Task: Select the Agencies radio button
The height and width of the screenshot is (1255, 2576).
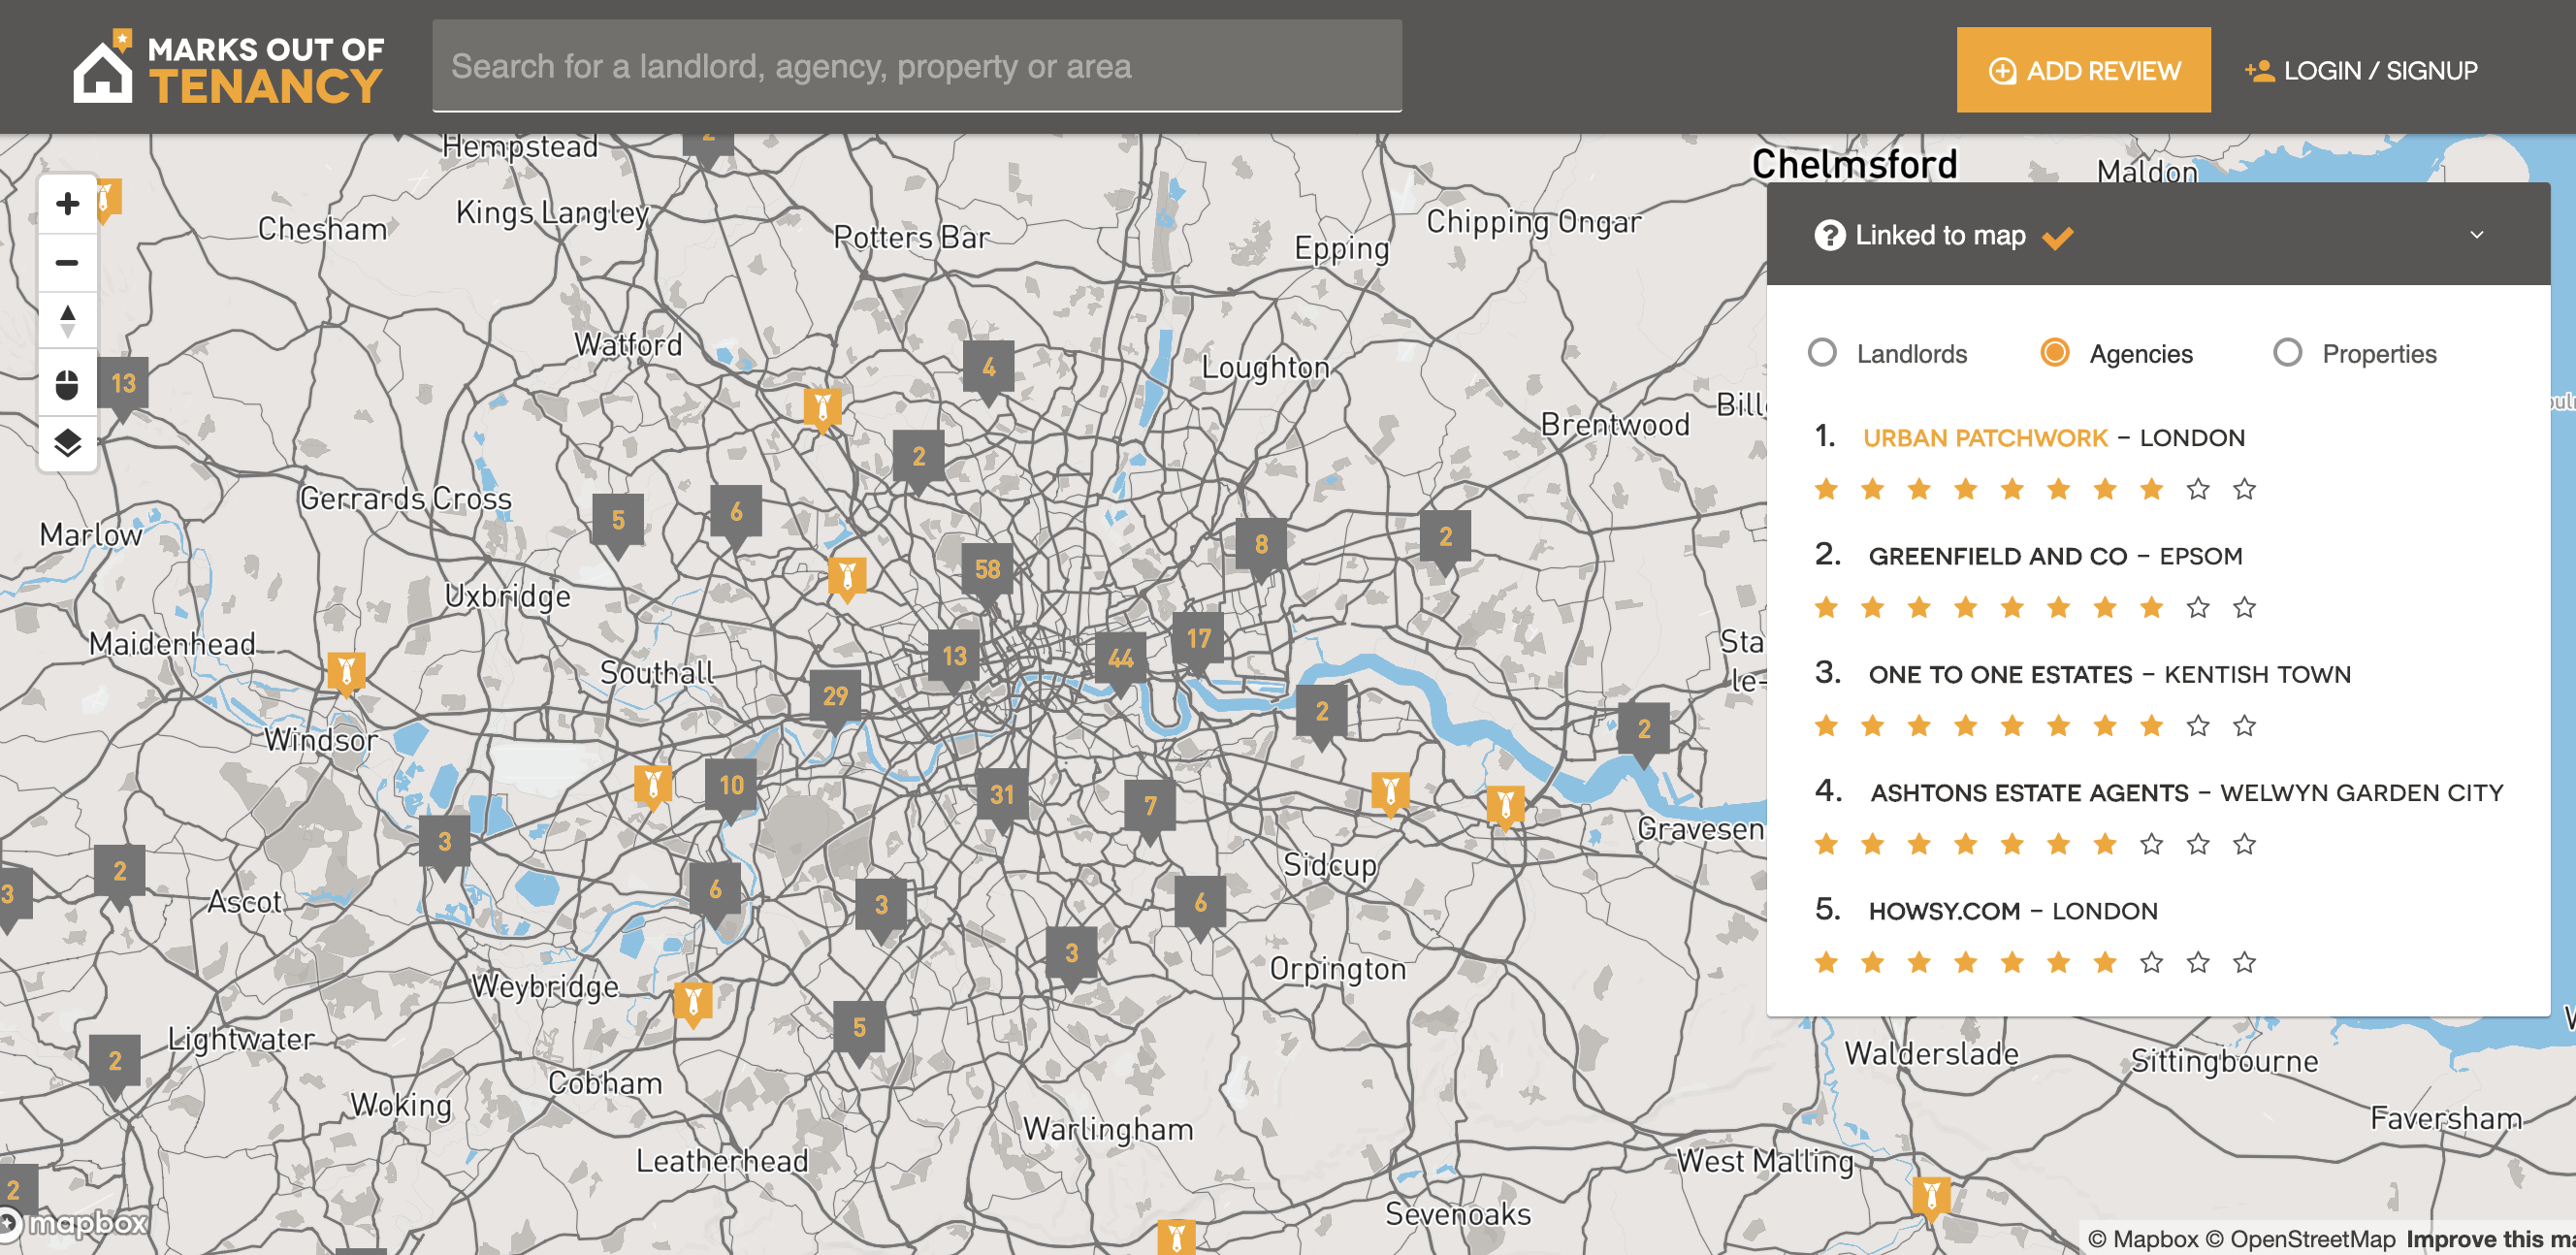Action: (x=2054, y=353)
